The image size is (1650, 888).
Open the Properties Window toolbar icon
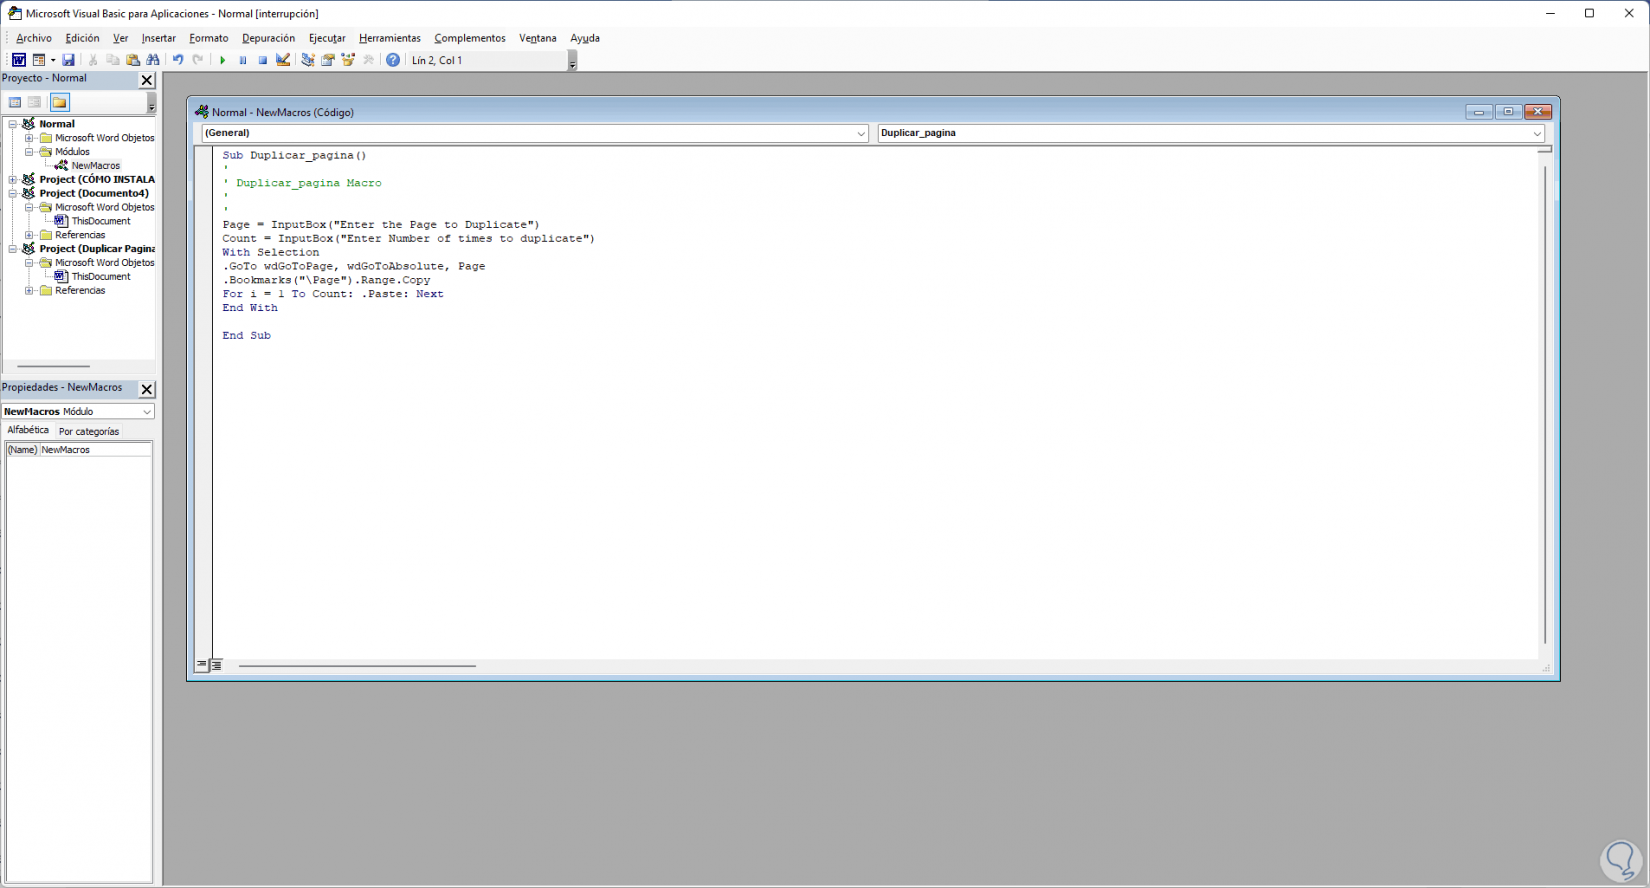pos(328,60)
